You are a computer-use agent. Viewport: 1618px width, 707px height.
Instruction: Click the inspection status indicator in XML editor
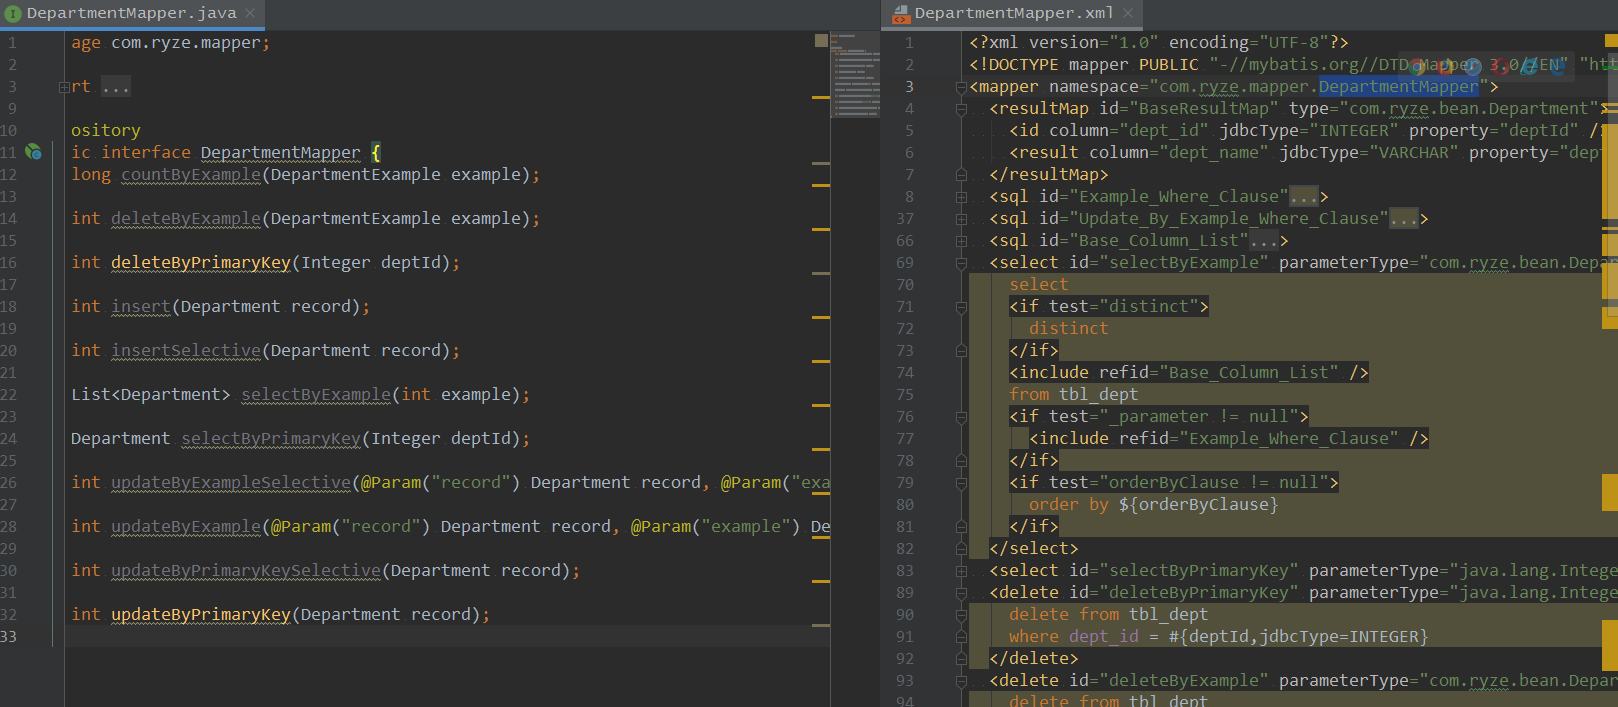(x=1611, y=41)
